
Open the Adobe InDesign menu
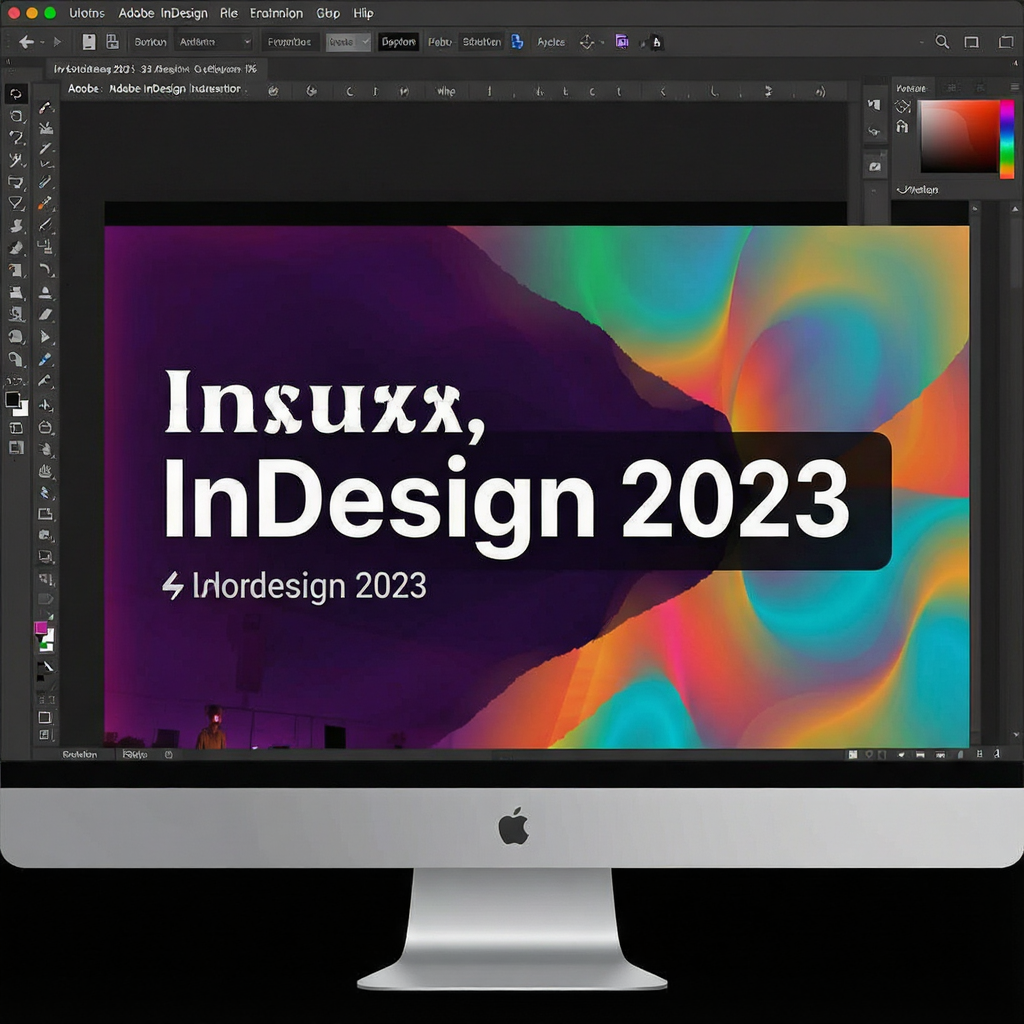coord(163,13)
